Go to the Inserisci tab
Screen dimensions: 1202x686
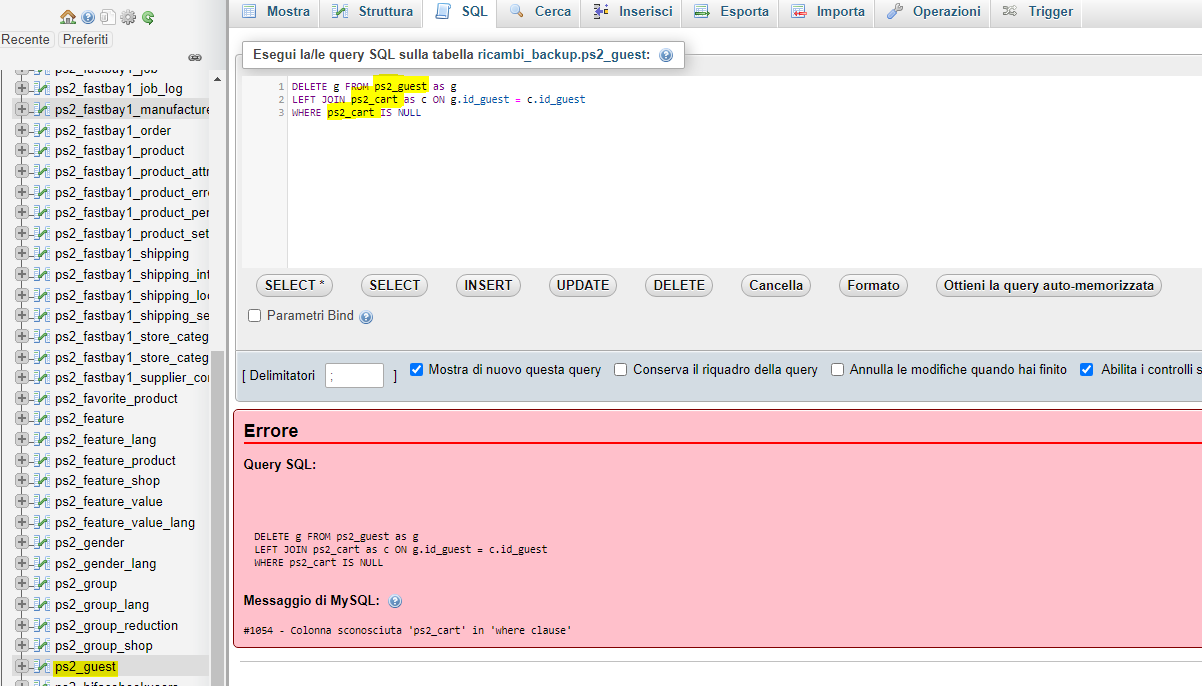pos(633,12)
